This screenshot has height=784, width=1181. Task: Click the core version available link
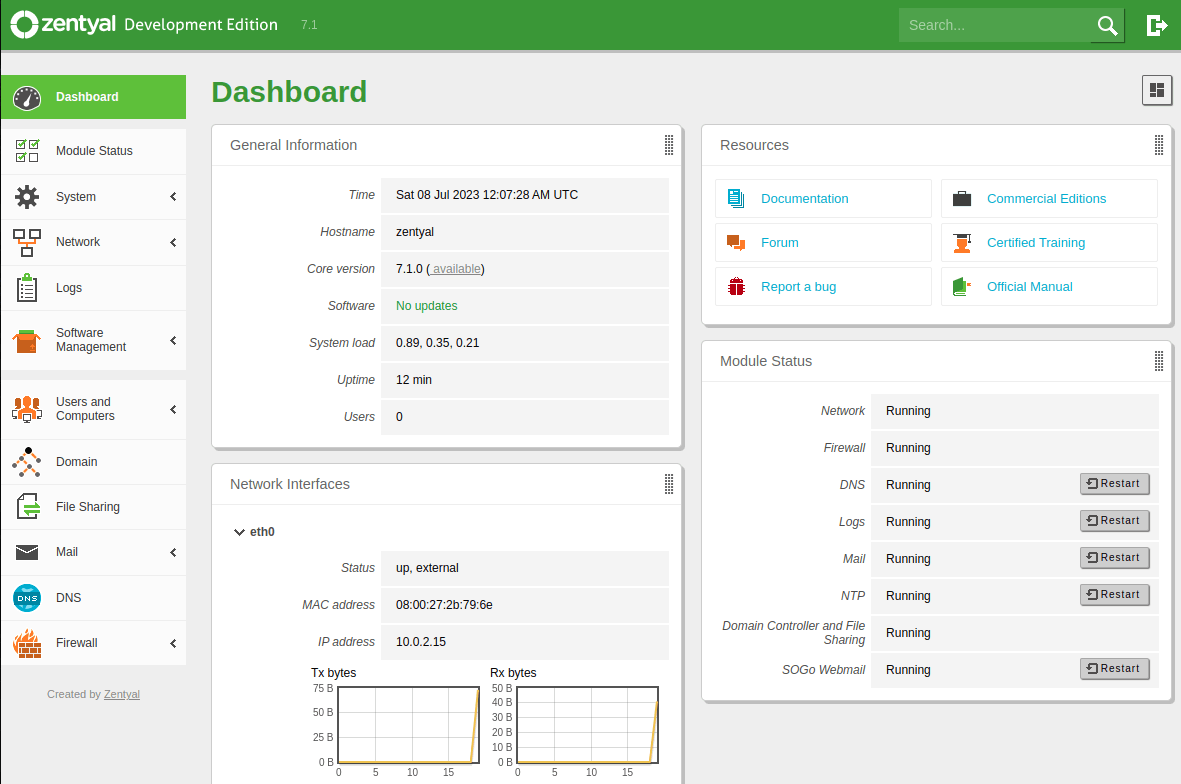tap(456, 269)
